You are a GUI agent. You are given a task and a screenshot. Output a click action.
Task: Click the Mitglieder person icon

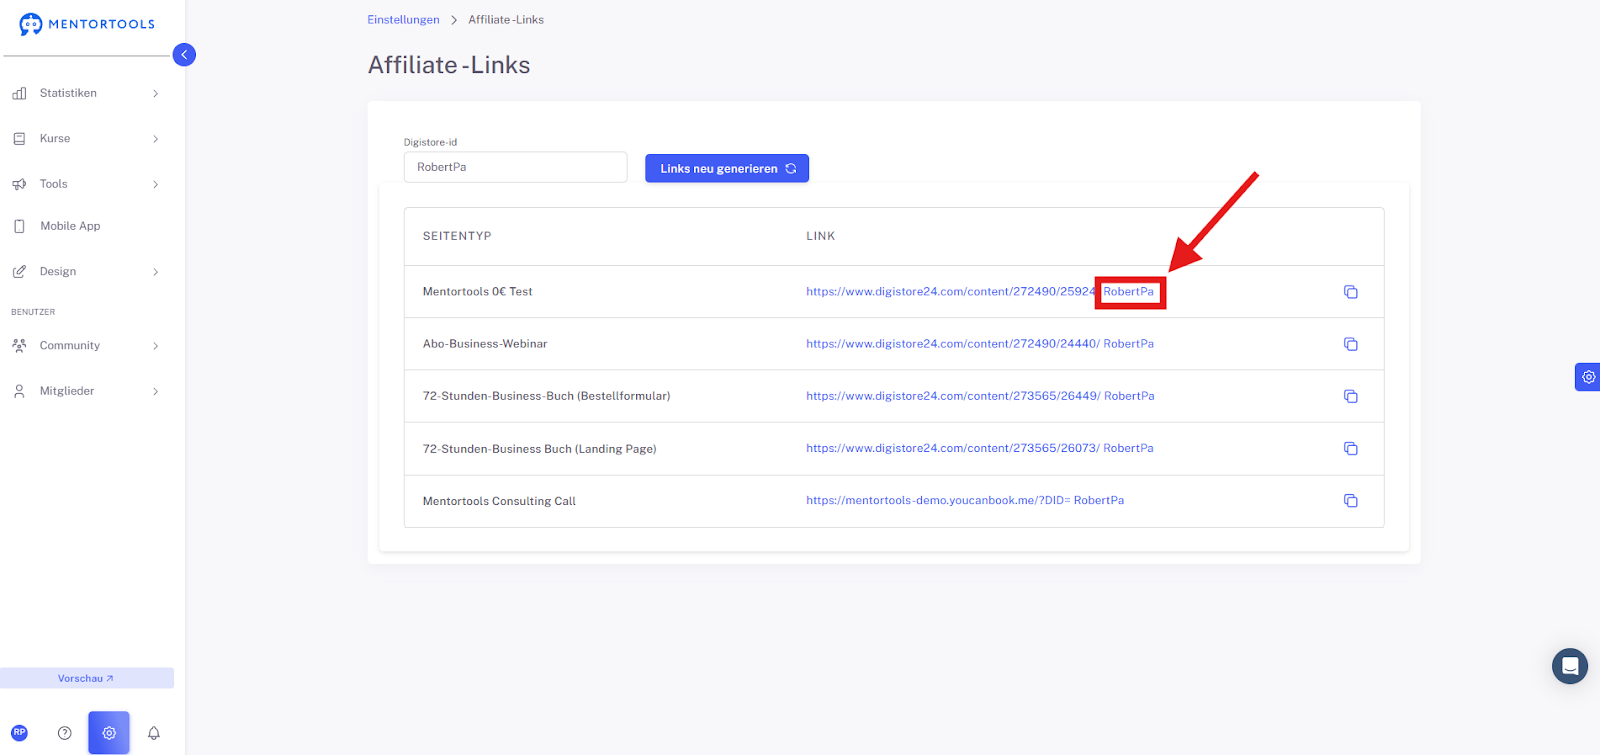click(19, 391)
